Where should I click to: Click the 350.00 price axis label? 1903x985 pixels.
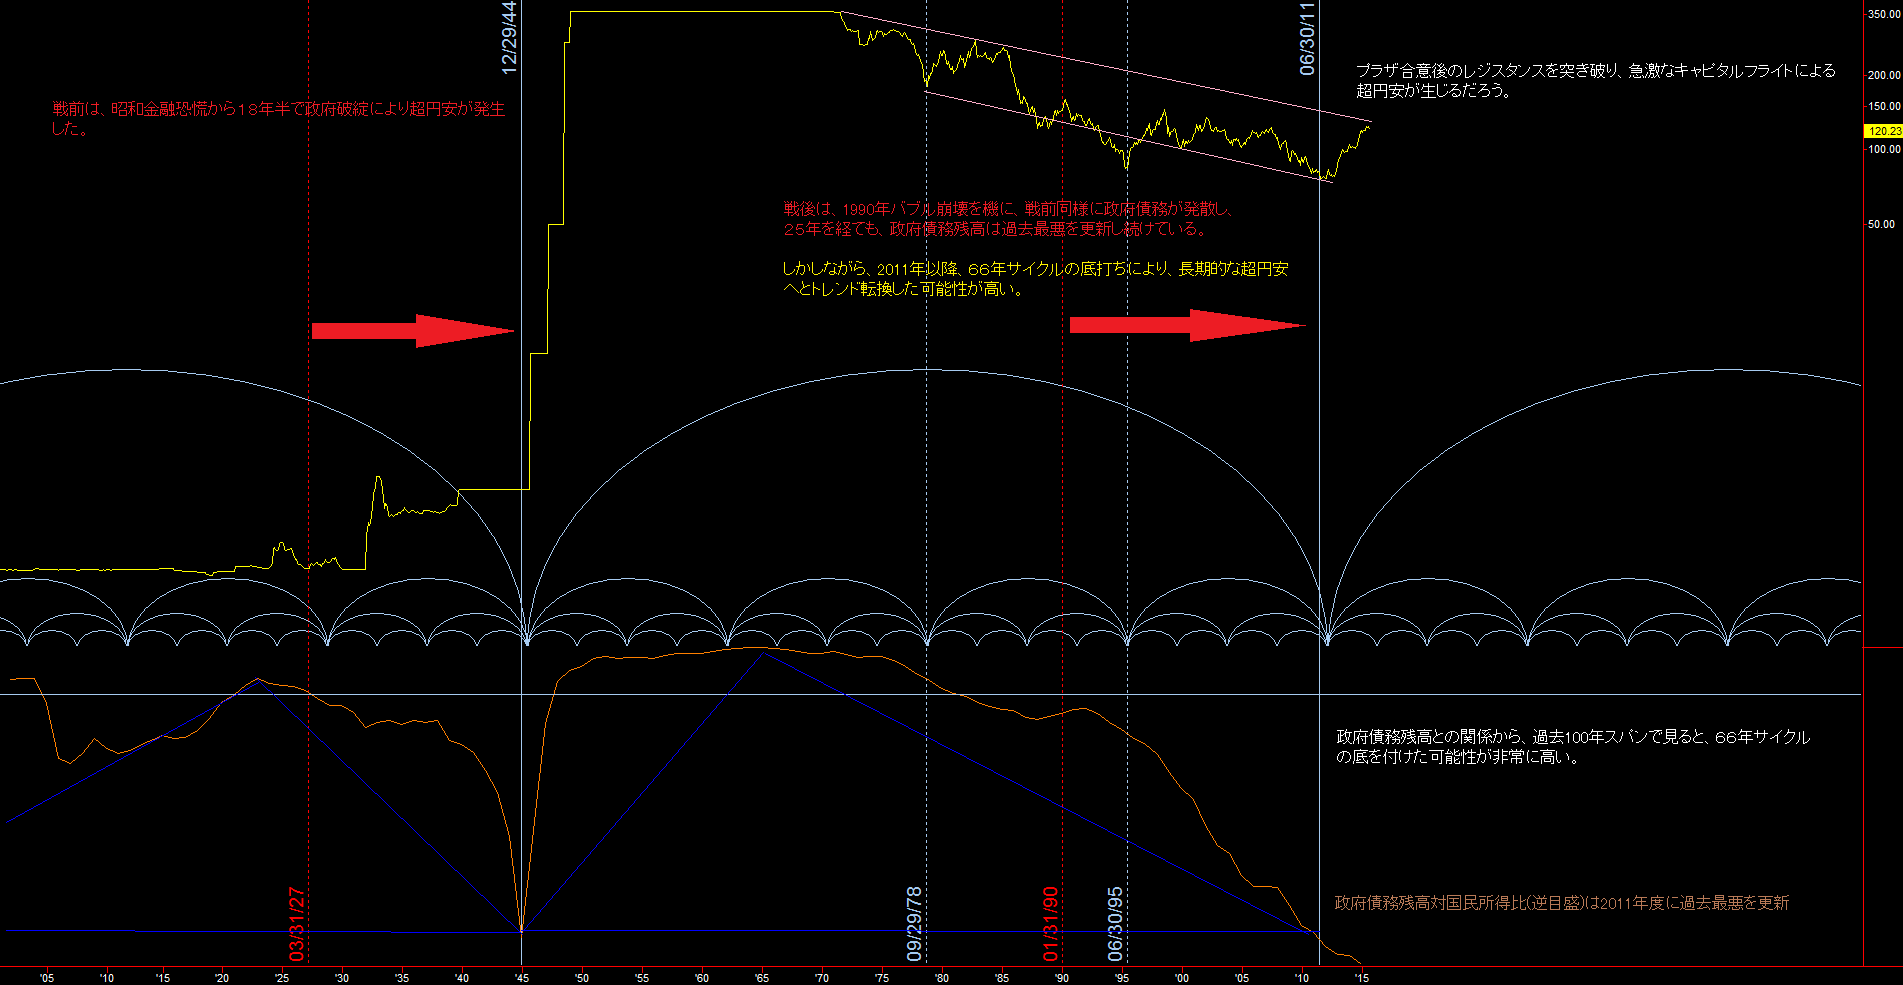[x=1884, y=15]
